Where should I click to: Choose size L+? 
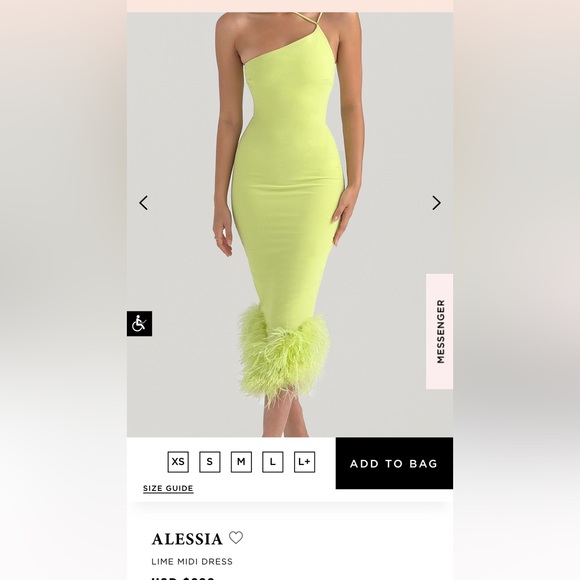tap(304, 462)
